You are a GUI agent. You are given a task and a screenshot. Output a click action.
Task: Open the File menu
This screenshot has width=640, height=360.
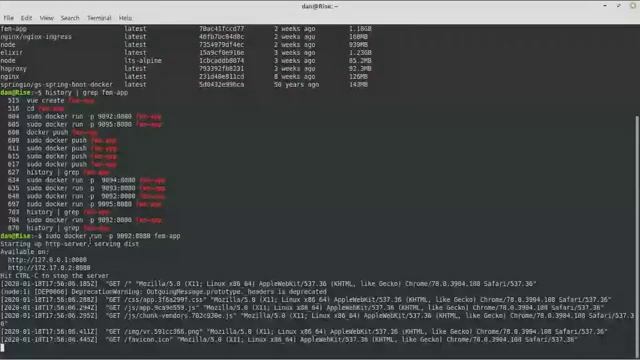point(9,18)
